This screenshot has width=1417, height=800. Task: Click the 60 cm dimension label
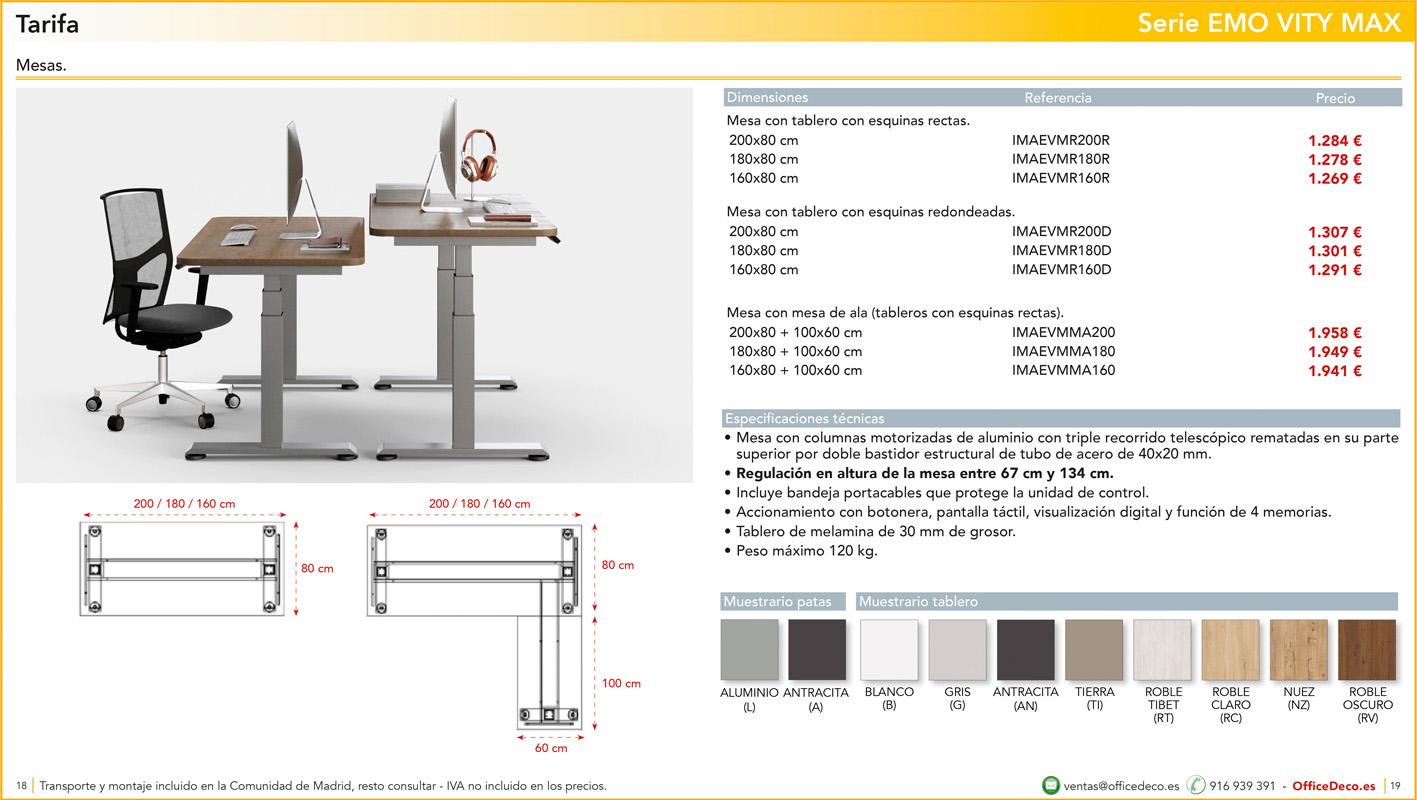(x=551, y=748)
